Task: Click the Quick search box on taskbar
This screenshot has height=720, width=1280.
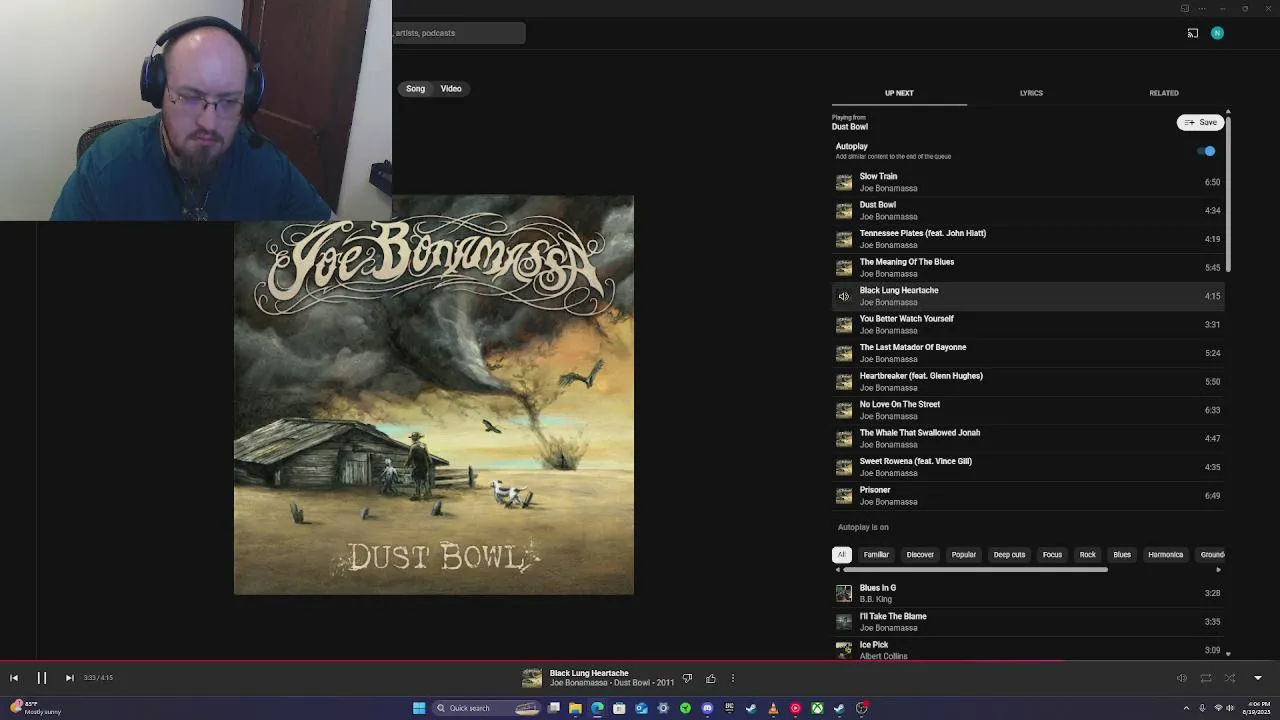Action: (486, 708)
